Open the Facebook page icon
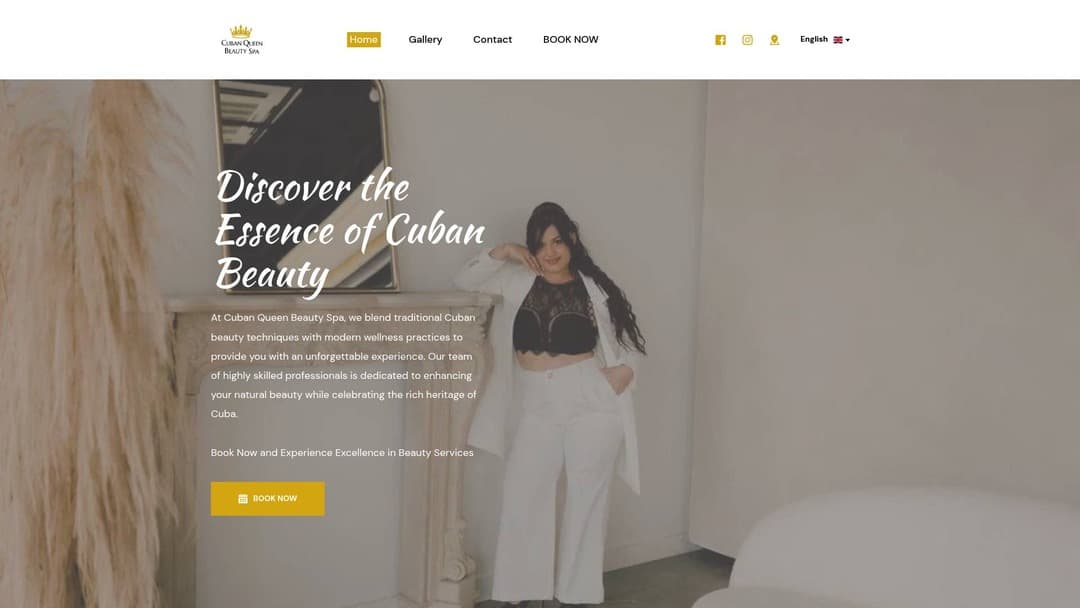The image size is (1080, 608). 720,40
